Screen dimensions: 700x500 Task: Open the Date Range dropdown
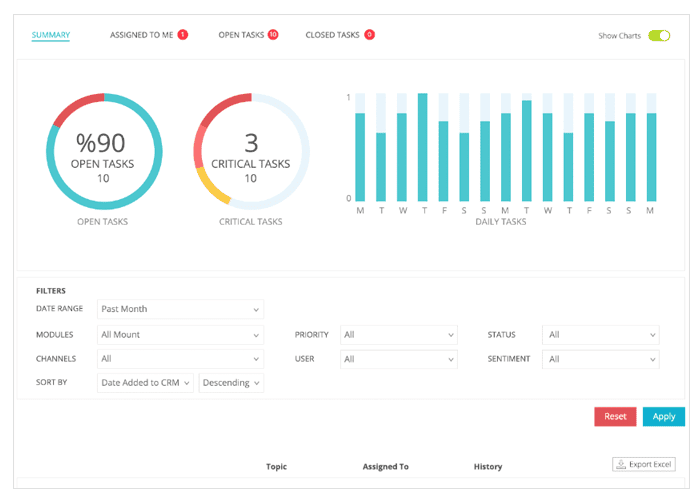pyautogui.click(x=180, y=309)
